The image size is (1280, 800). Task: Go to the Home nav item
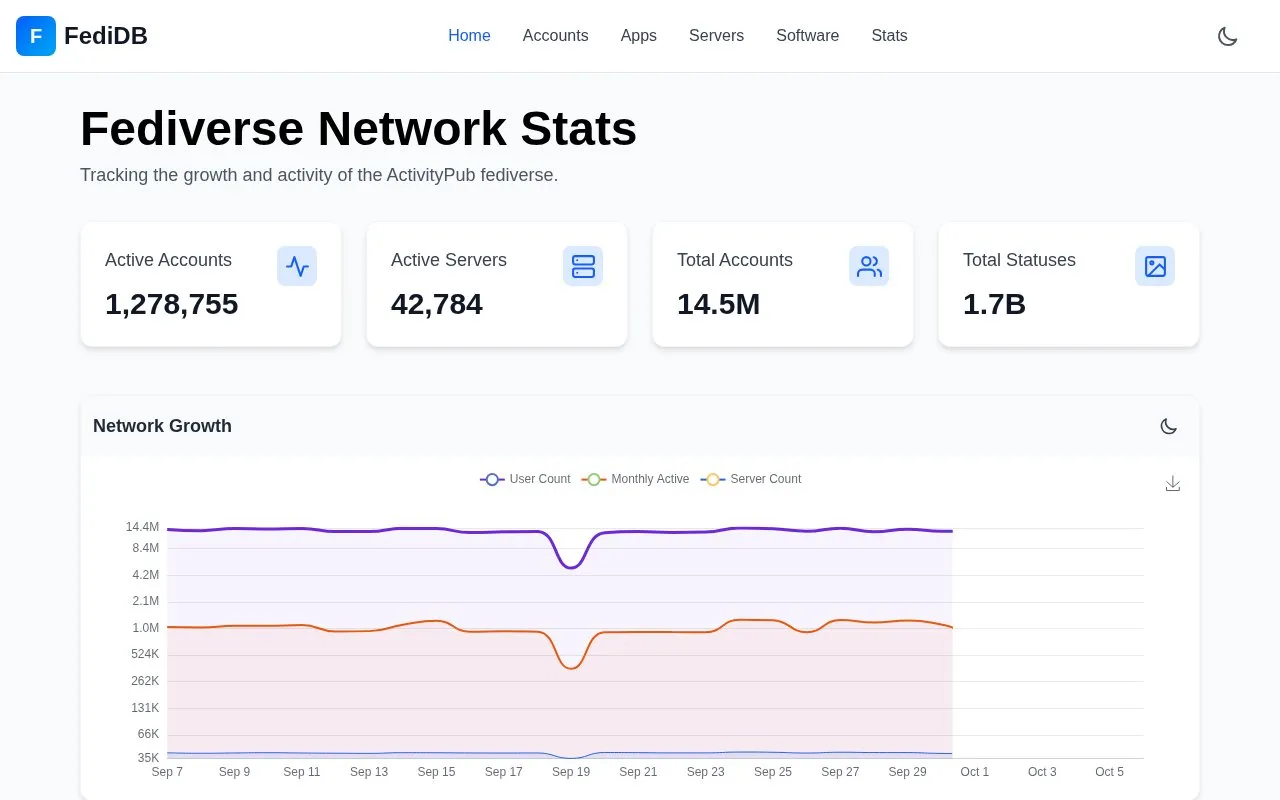pyautogui.click(x=469, y=36)
